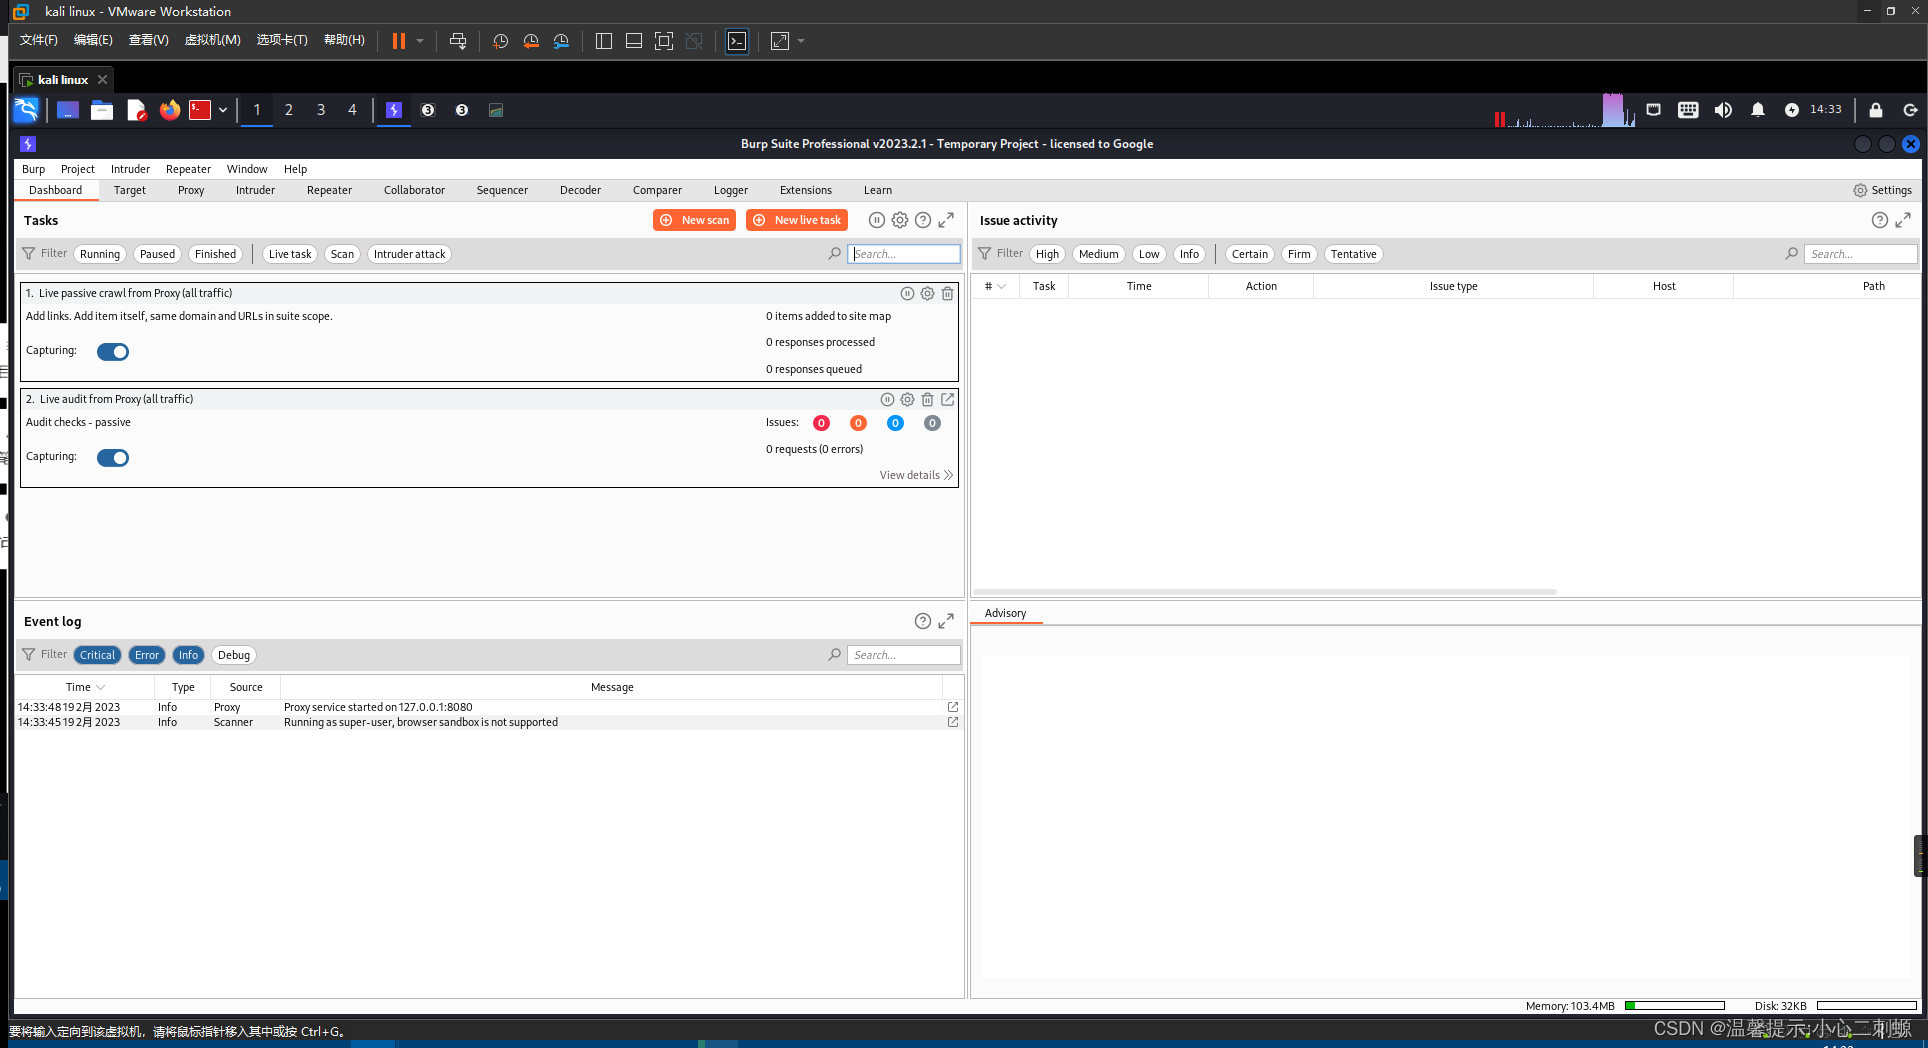This screenshot has width=1928, height=1048.
Task: Expand the Kali panel launcher dropdown arrow
Action: 223,110
